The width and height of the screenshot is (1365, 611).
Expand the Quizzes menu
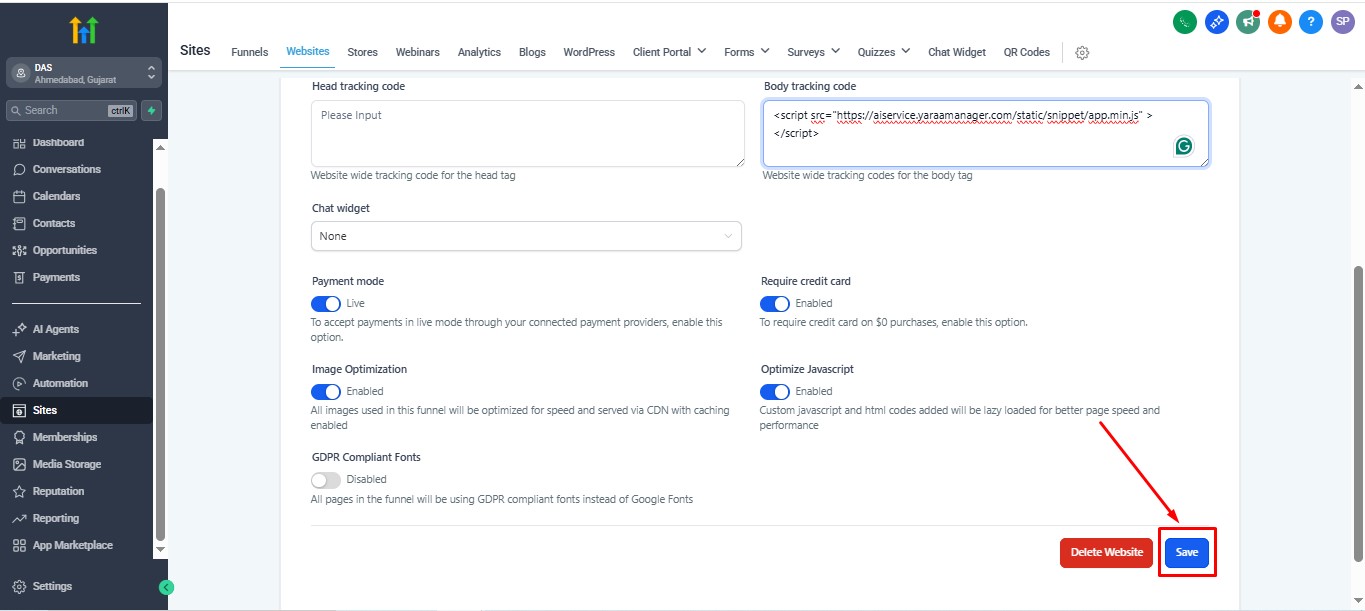tap(884, 52)
